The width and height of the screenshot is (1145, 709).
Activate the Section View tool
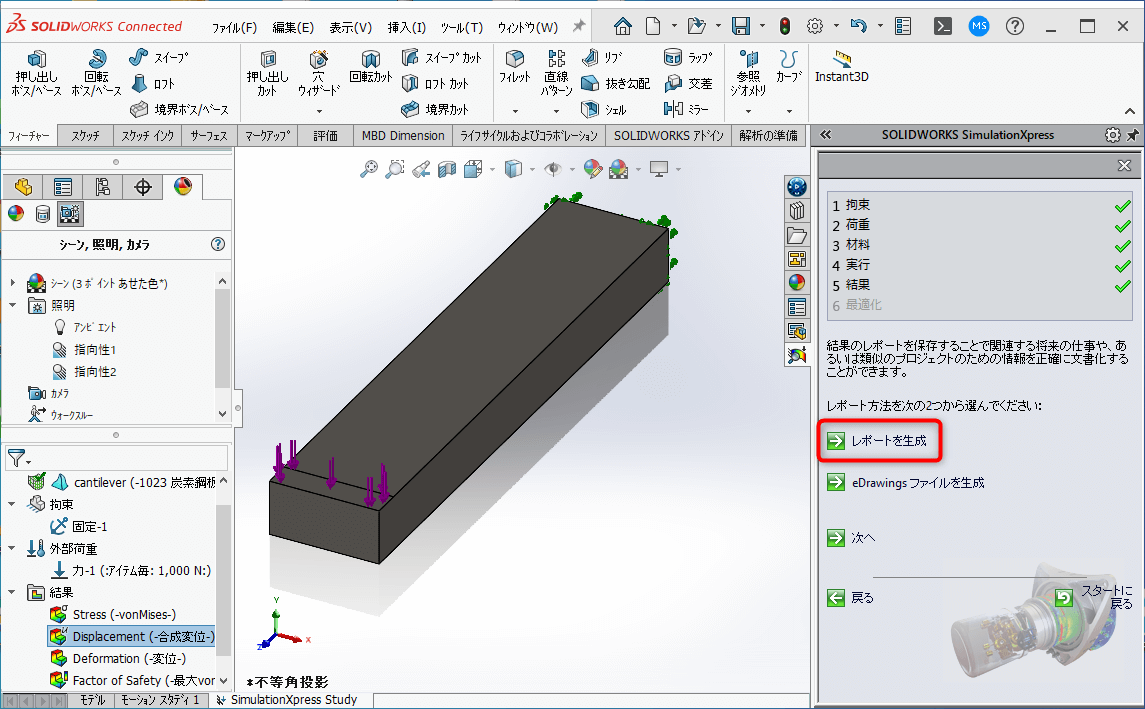(x=446, y=168)
